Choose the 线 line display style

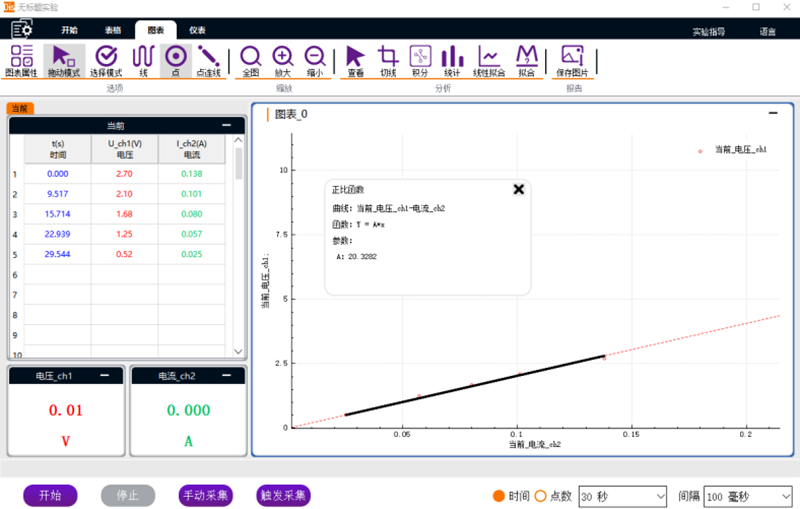point(143,61)
